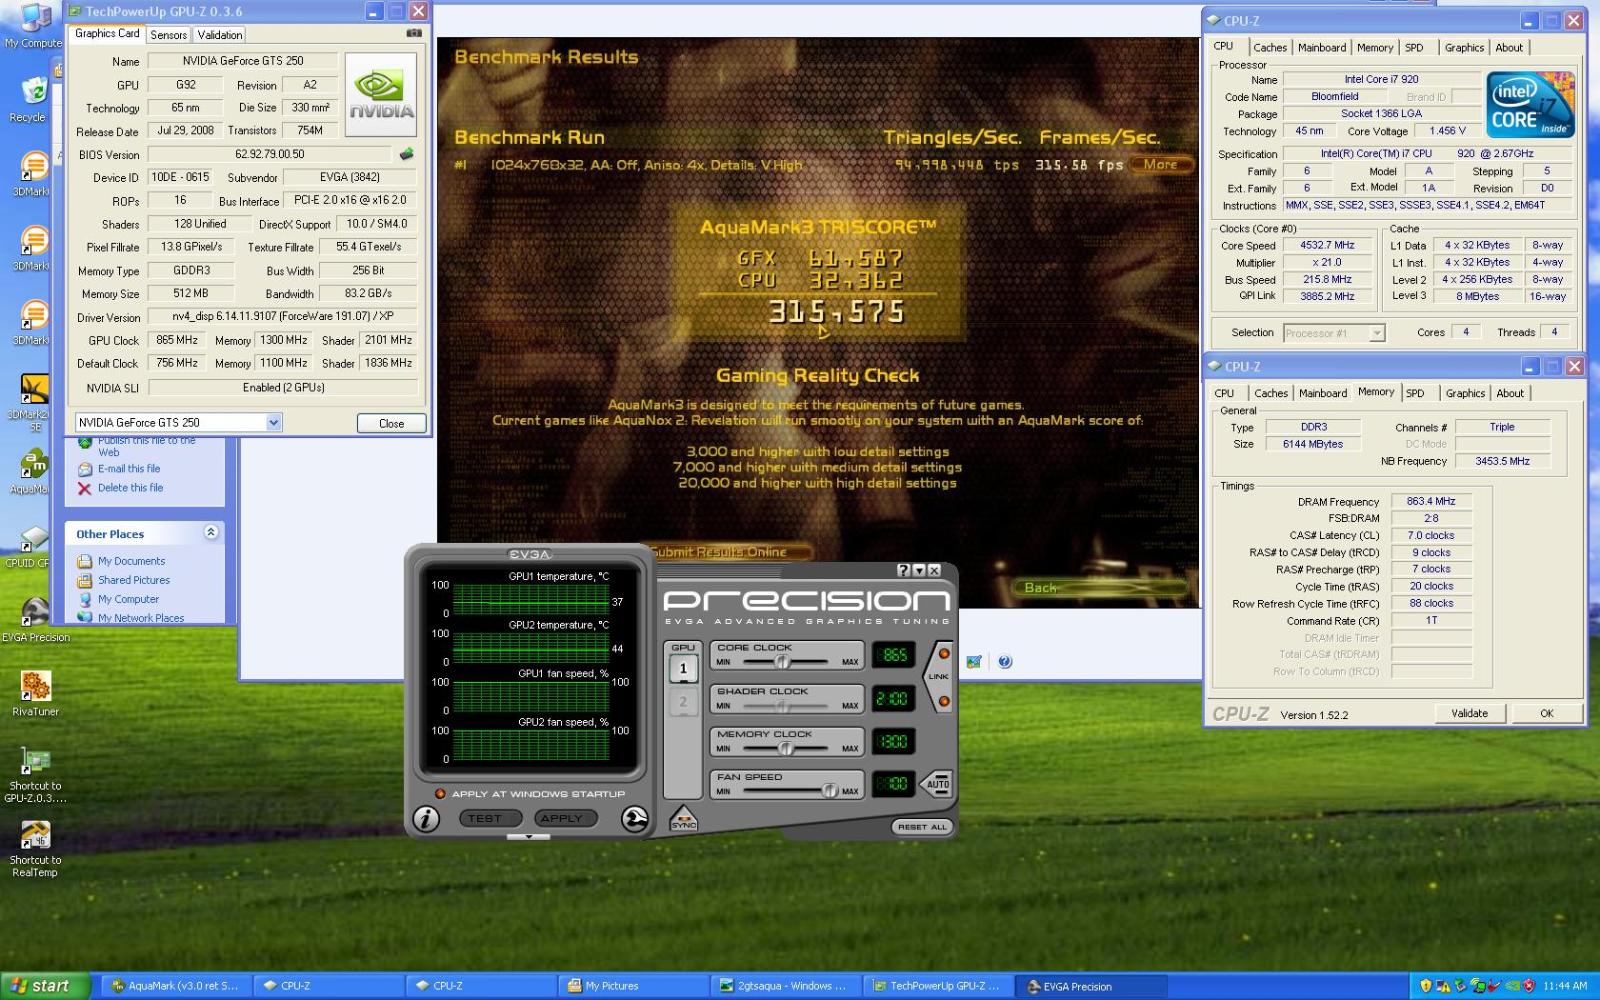This screenshot has height=1000, width=1600.
Task: Click Intel Core i7 logo in CPU-Z
Action: (x=1530, y=104)
